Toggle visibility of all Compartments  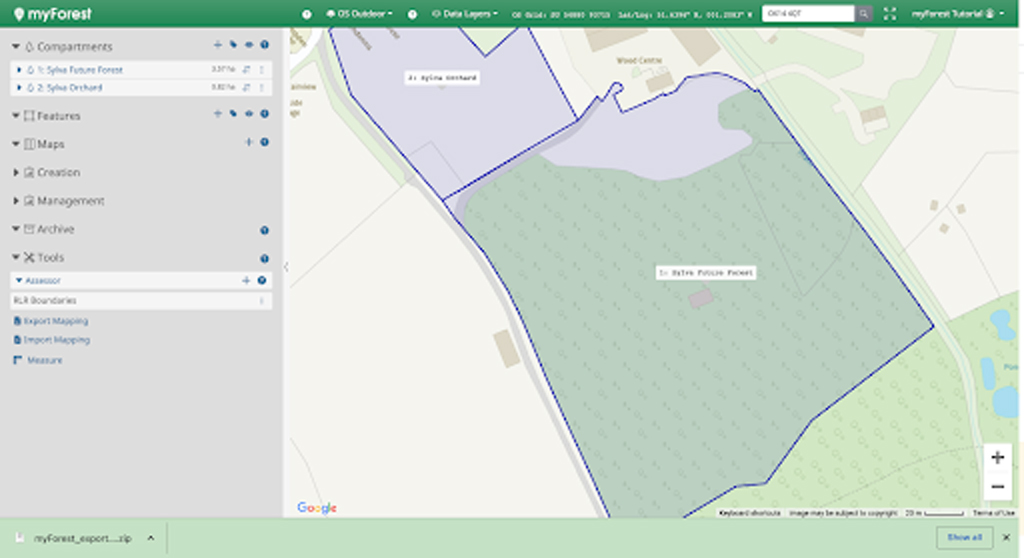248,46
